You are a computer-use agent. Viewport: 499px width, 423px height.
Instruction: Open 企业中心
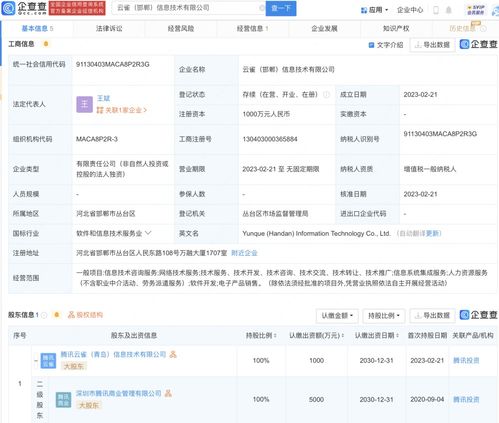tap(410, 10)
